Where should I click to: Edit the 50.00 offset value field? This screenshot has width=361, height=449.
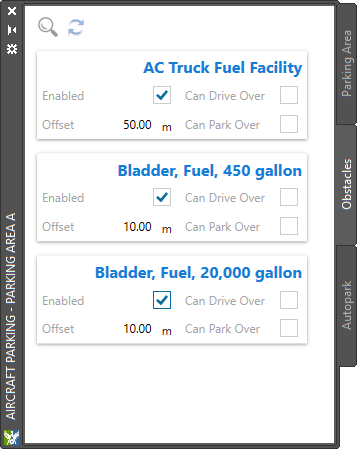point(137,125)
